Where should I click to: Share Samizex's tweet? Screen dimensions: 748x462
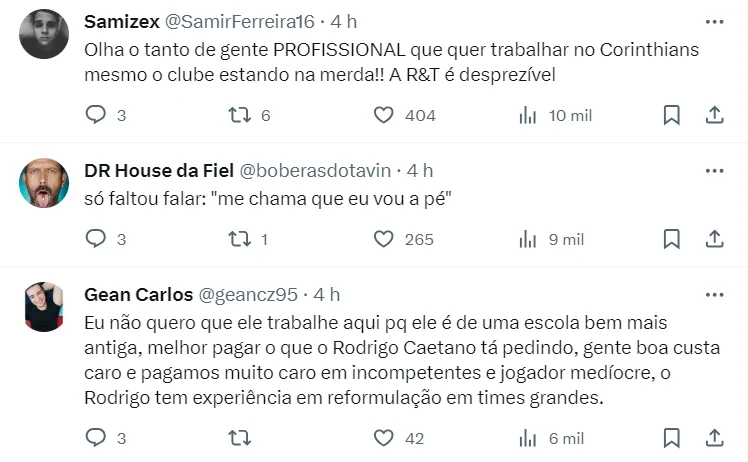tap(715, 115)
